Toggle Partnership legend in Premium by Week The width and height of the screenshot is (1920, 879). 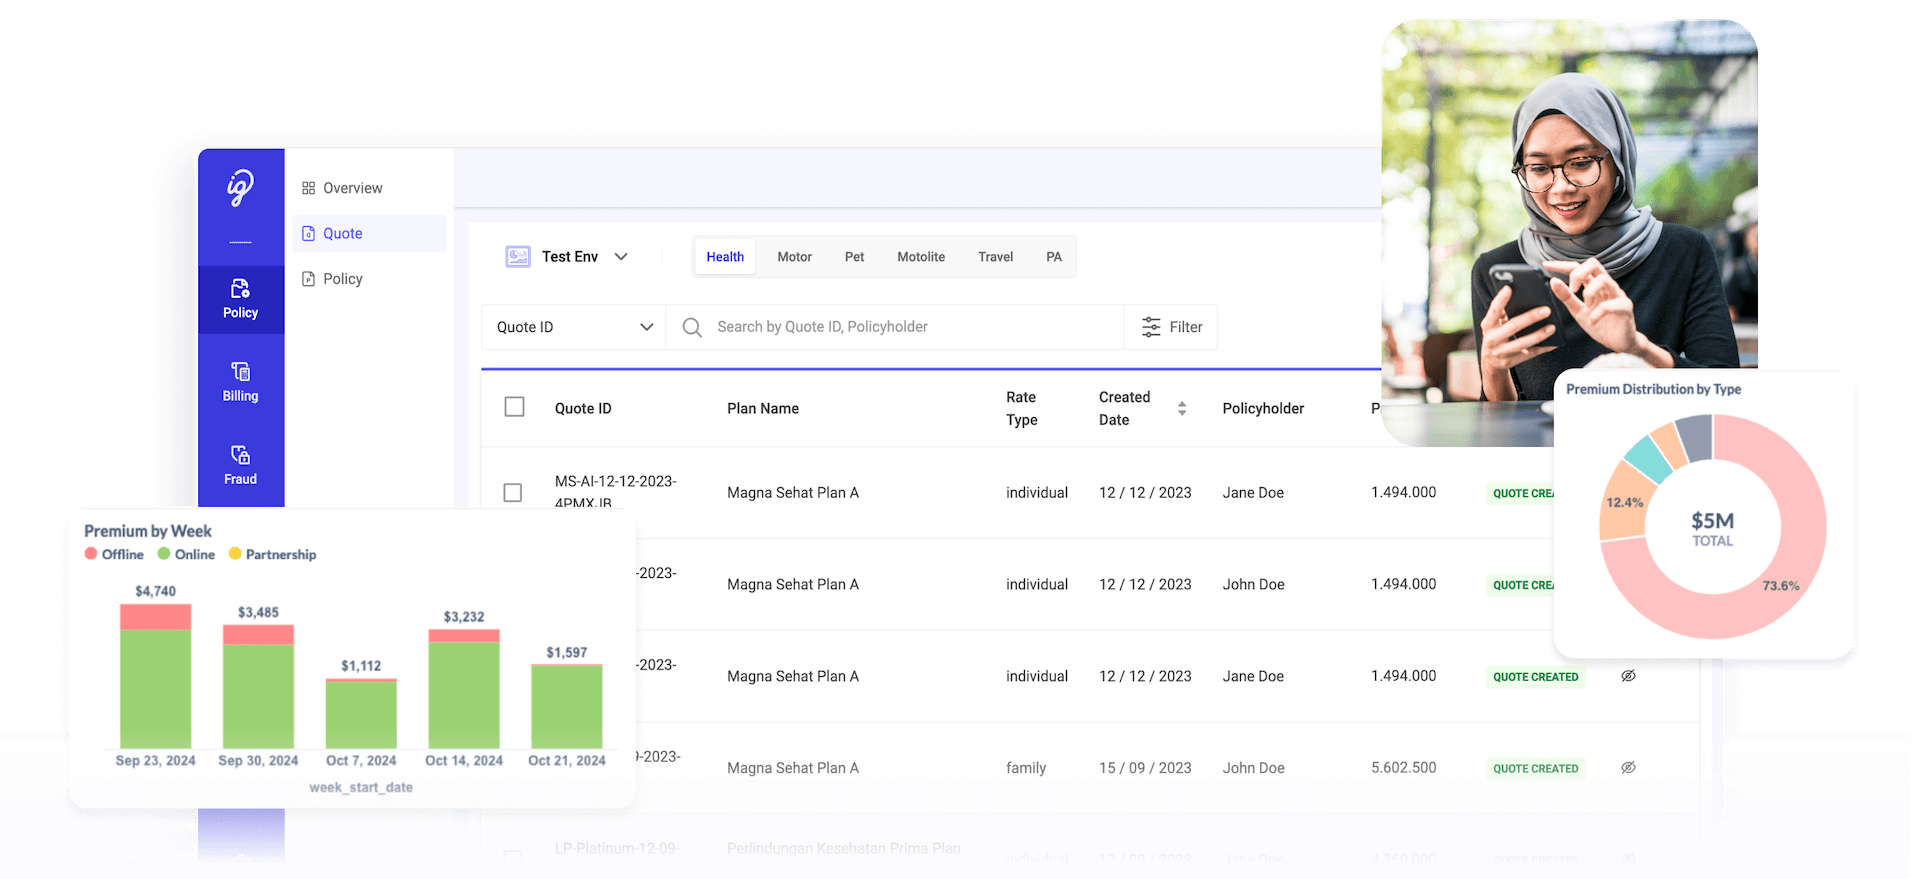(272, 554)
